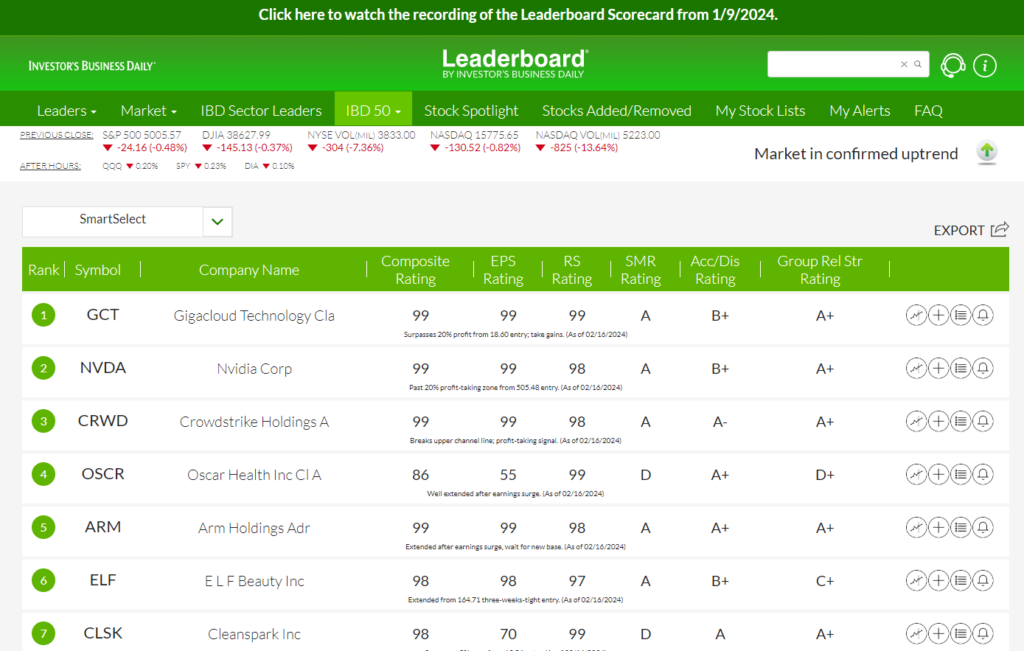The image size is (1024, 651).
Task: Click the EXPORT button
Action: coord(971,230)
